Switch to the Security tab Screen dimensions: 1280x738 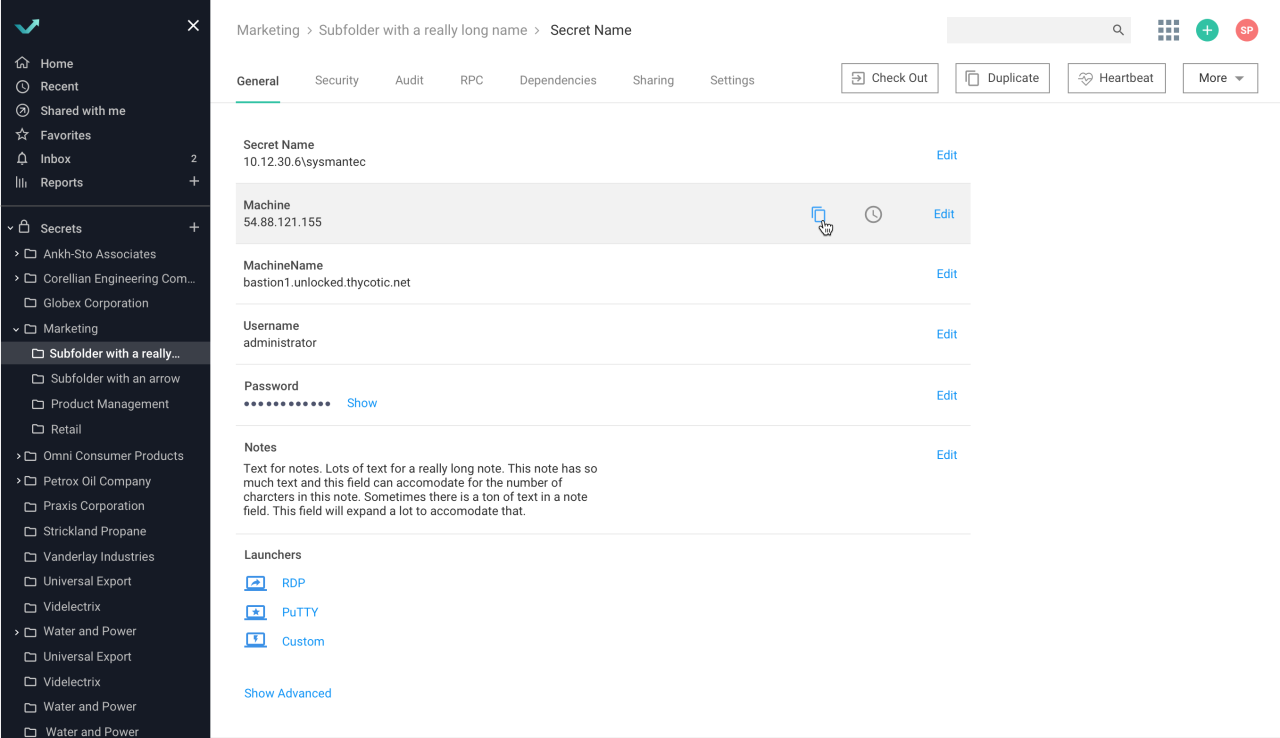click(x=337, y=79)
